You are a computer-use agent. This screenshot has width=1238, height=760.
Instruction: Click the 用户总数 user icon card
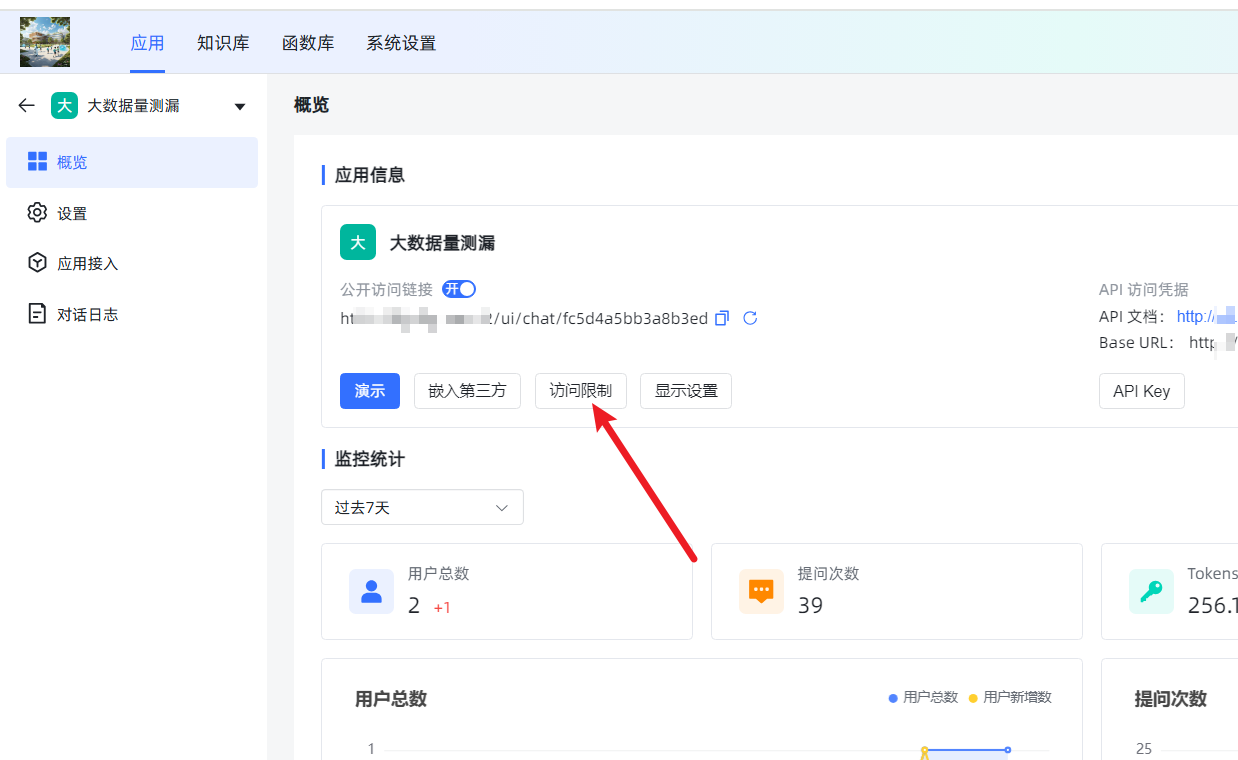pyautogui.click(x=371, y=591)
